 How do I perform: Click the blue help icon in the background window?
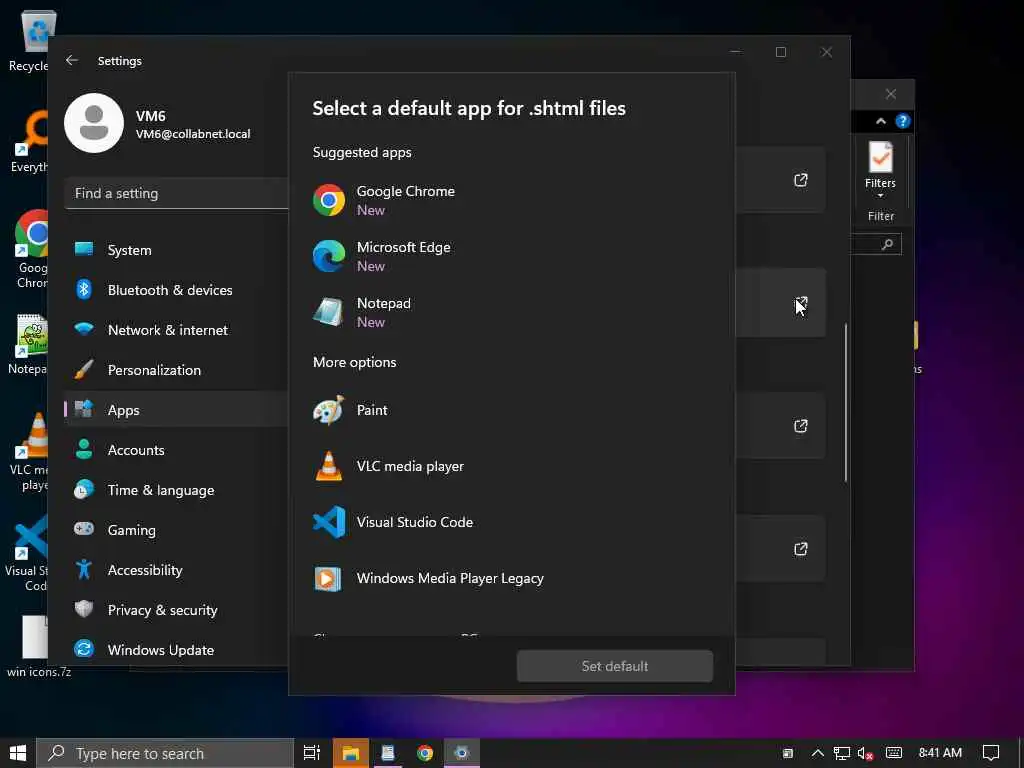tap(903, 121)
